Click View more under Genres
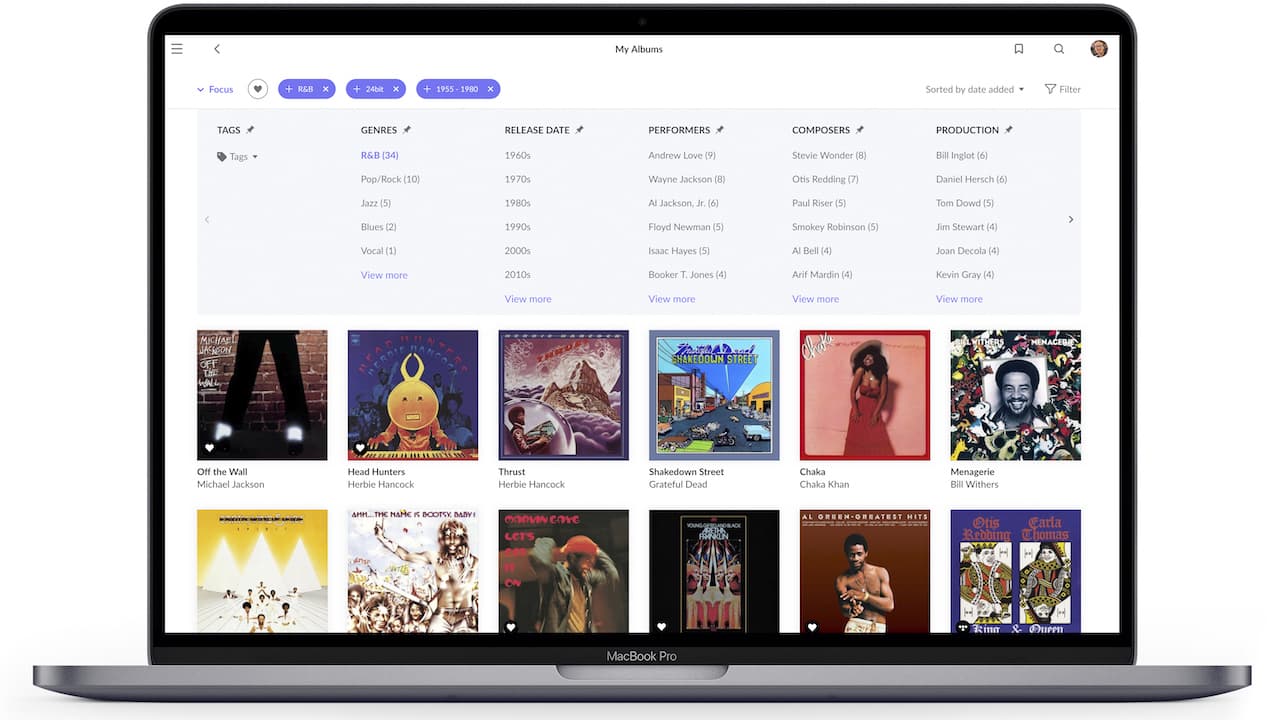 [x=384, y=275]
